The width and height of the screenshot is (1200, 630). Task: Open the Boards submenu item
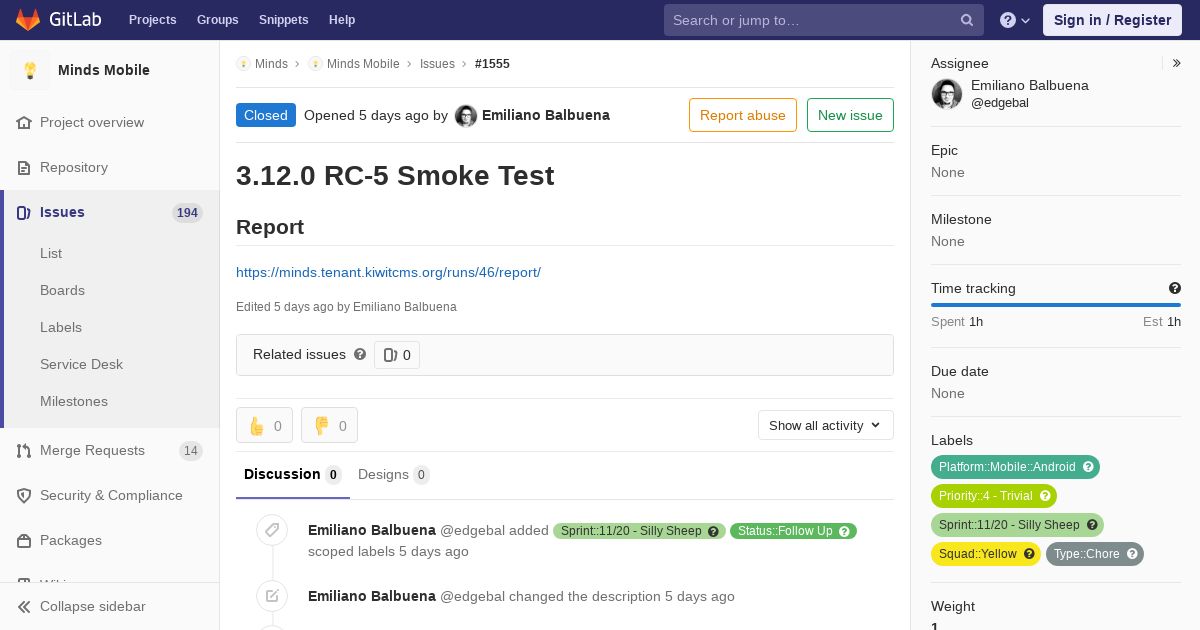(62, 290)
